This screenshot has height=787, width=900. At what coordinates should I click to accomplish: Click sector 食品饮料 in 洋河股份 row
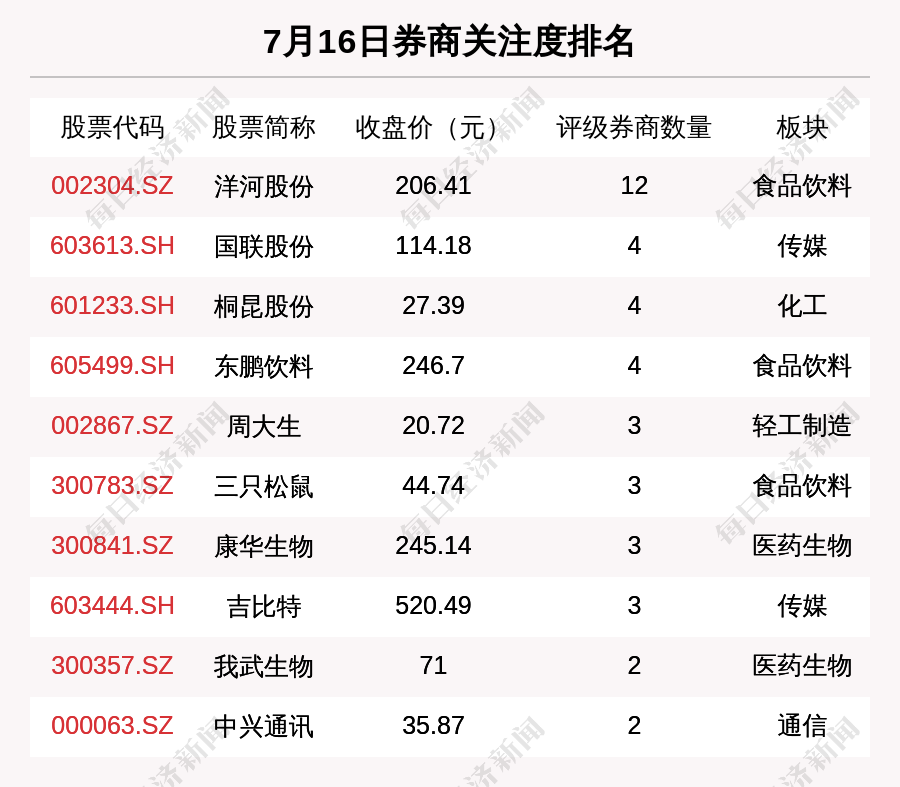click(802, 187)
